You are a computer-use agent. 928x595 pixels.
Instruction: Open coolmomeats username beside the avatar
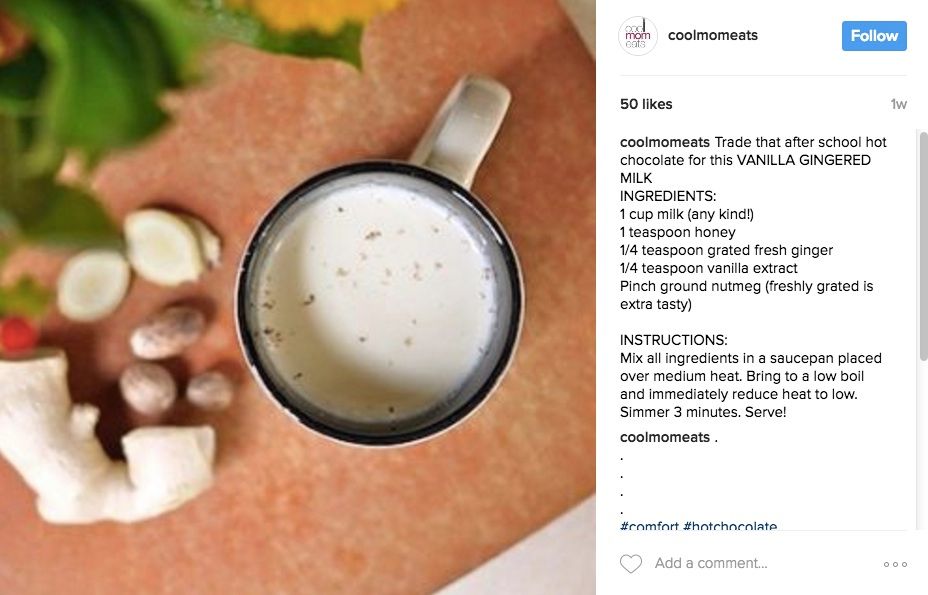click(713, 36)
